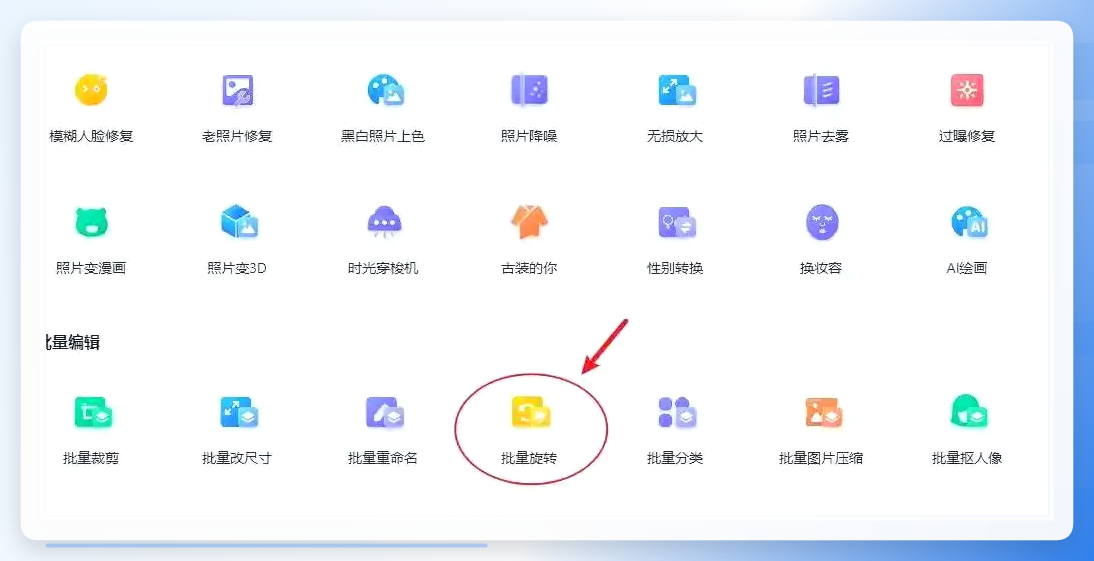Click the 时光穿梭机 text label
1094x561 pixels.
coord(383,268)
